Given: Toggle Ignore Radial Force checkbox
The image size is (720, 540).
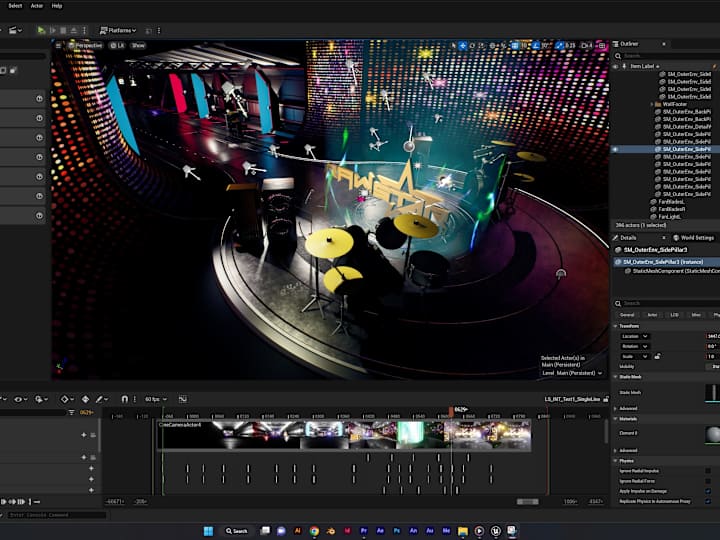Looking at the screenshot, I should coord(708,481).
